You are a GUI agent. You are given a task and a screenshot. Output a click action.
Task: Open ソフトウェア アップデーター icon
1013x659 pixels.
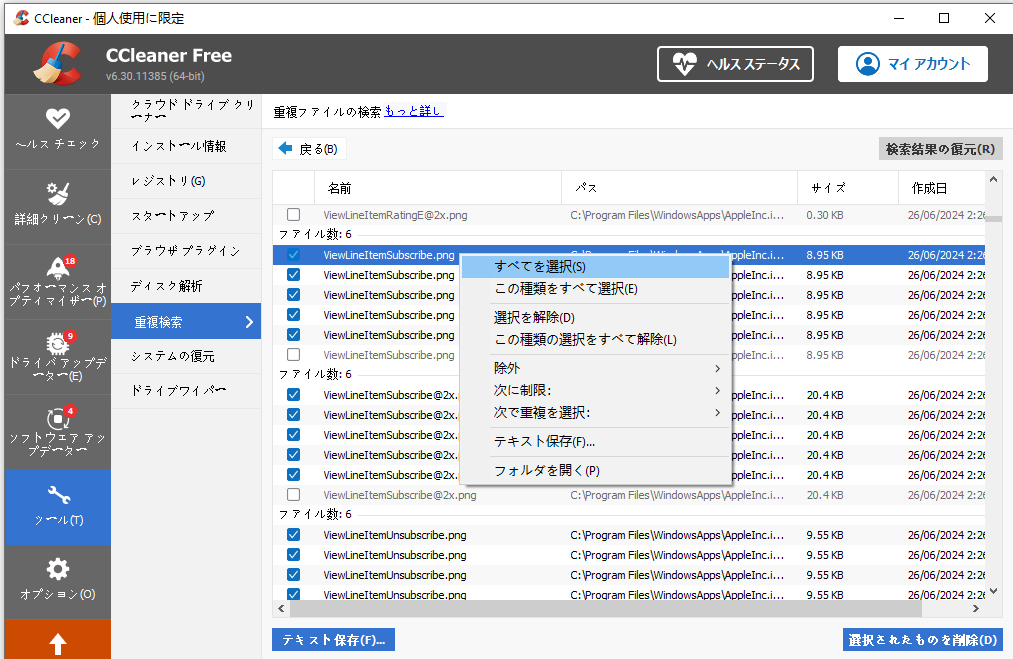point(59,418)
